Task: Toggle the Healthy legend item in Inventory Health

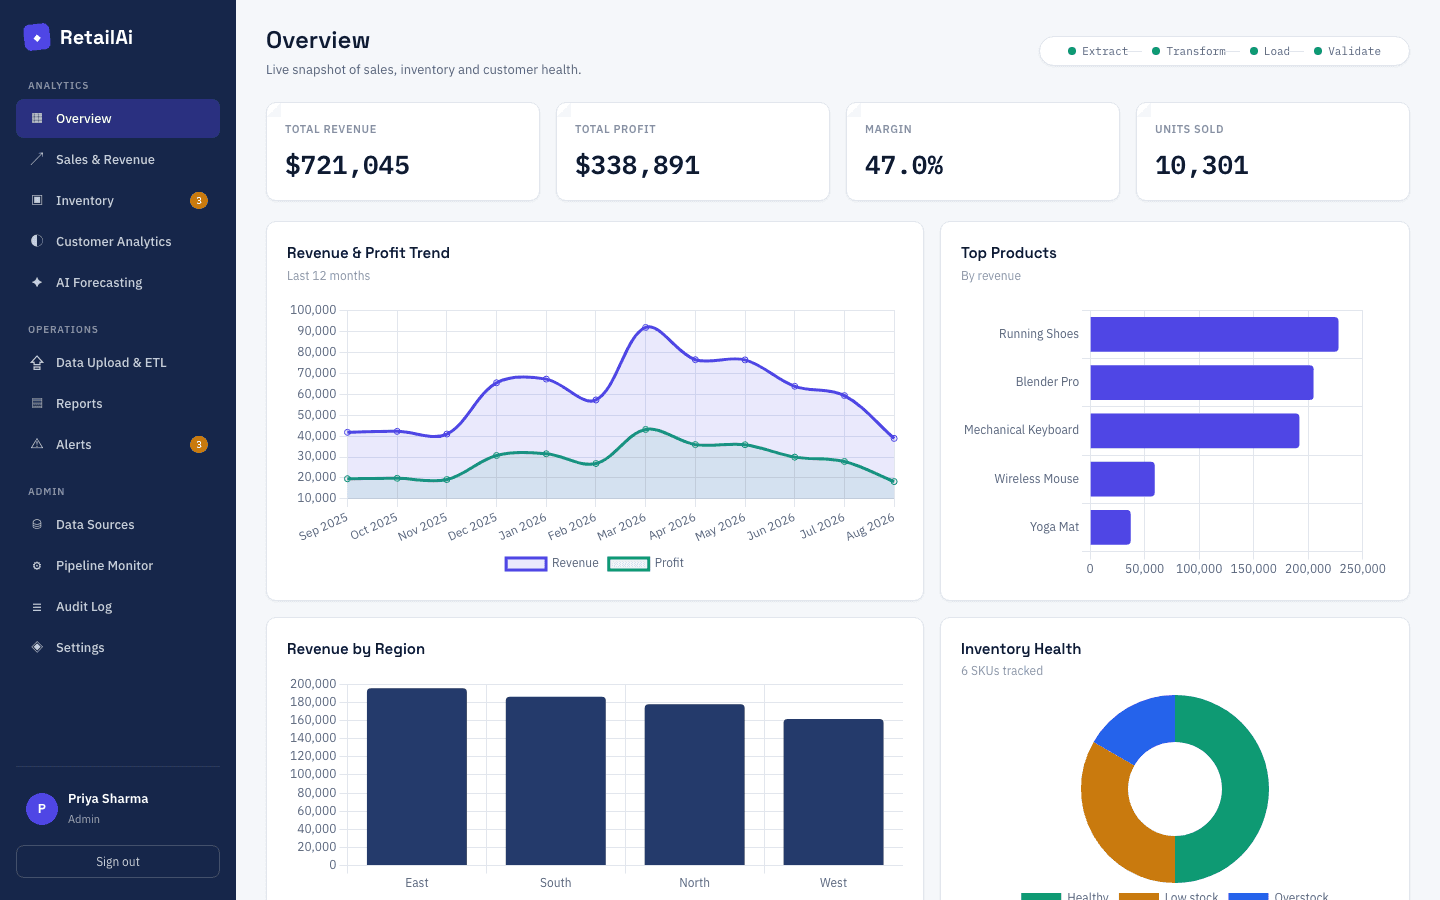Action: pos(1065,896)
